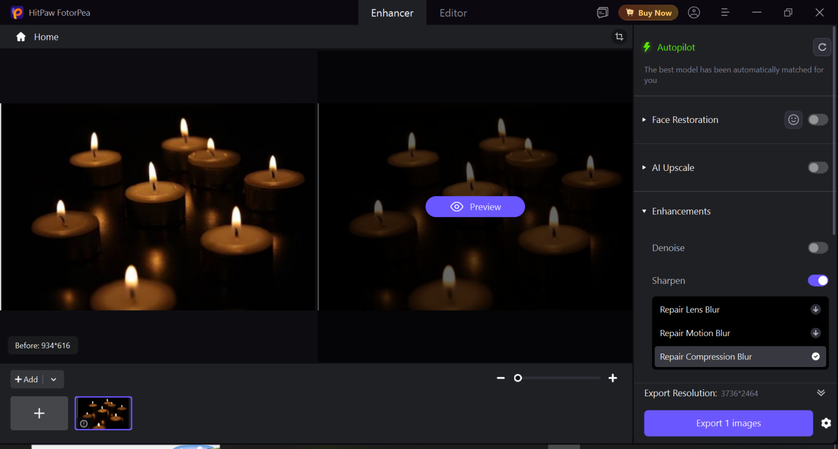Open the user account profile icon
Viewport: 838px width, 449px height.
click(694, 13)
